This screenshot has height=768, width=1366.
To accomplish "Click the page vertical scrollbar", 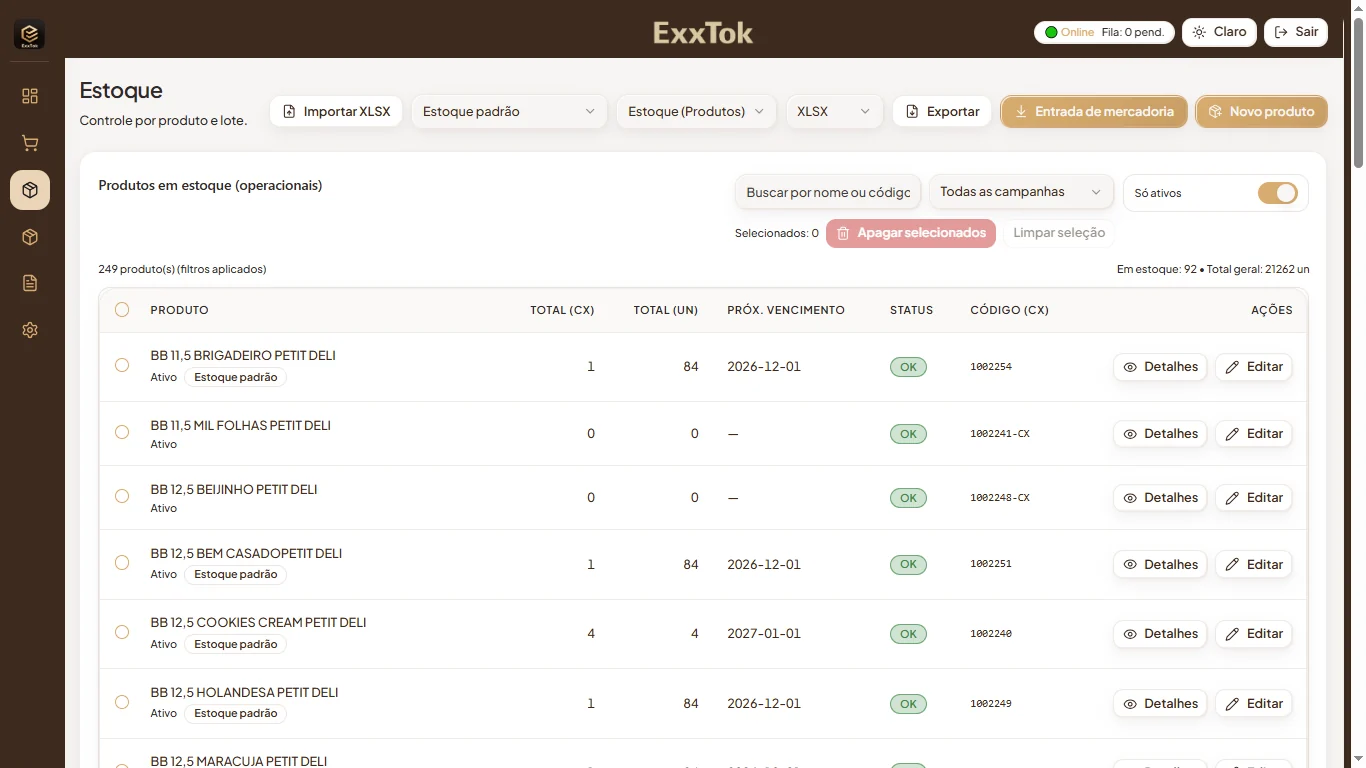I will tap(1358, 92).
